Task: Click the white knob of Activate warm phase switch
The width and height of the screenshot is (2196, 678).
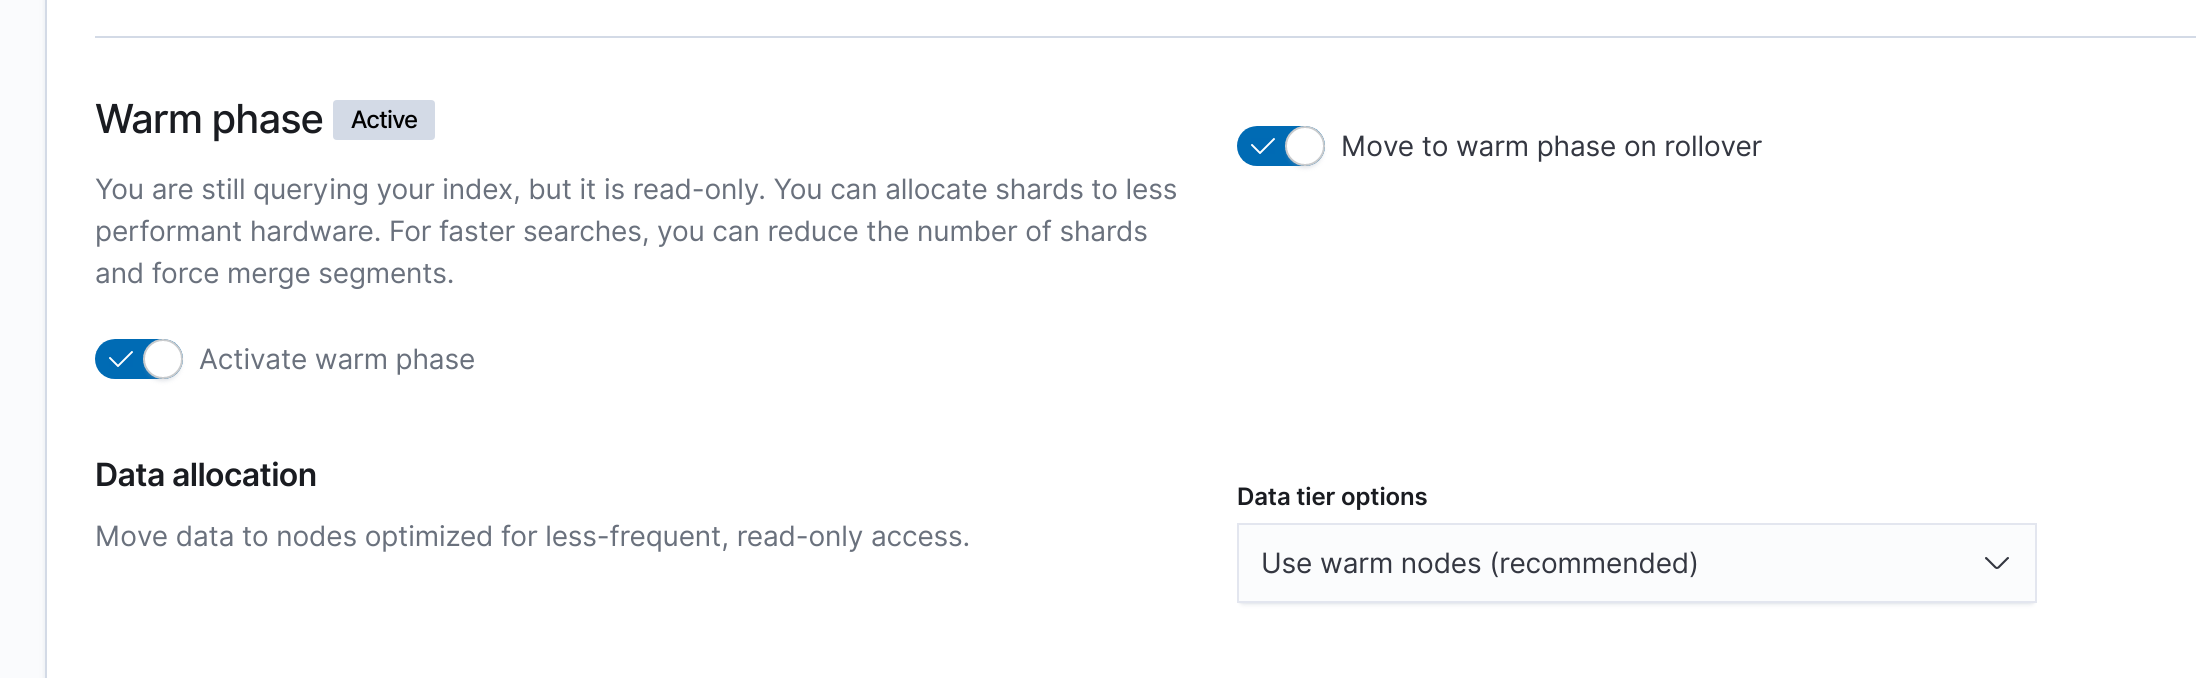Action: point(163,359)
